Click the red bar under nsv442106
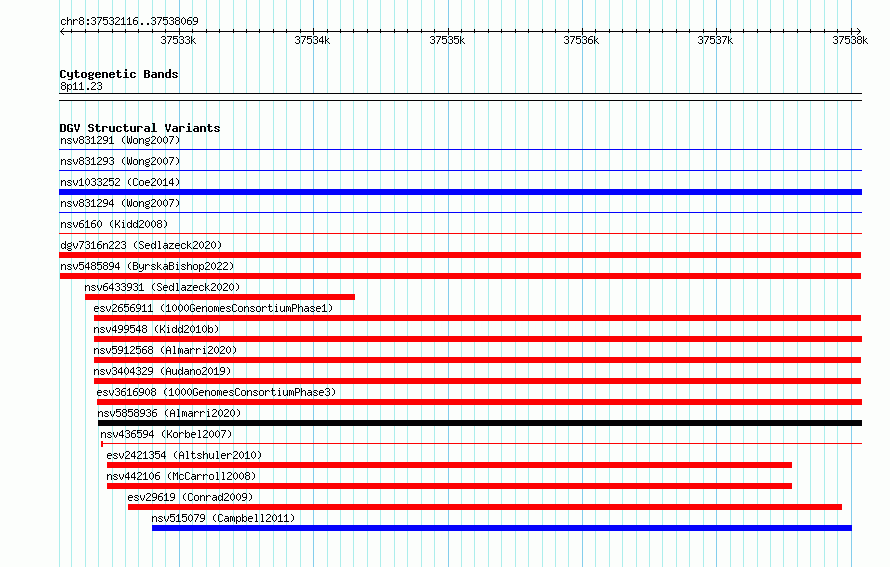Screen dimensions: 890x567 click(x=450, y=486)
